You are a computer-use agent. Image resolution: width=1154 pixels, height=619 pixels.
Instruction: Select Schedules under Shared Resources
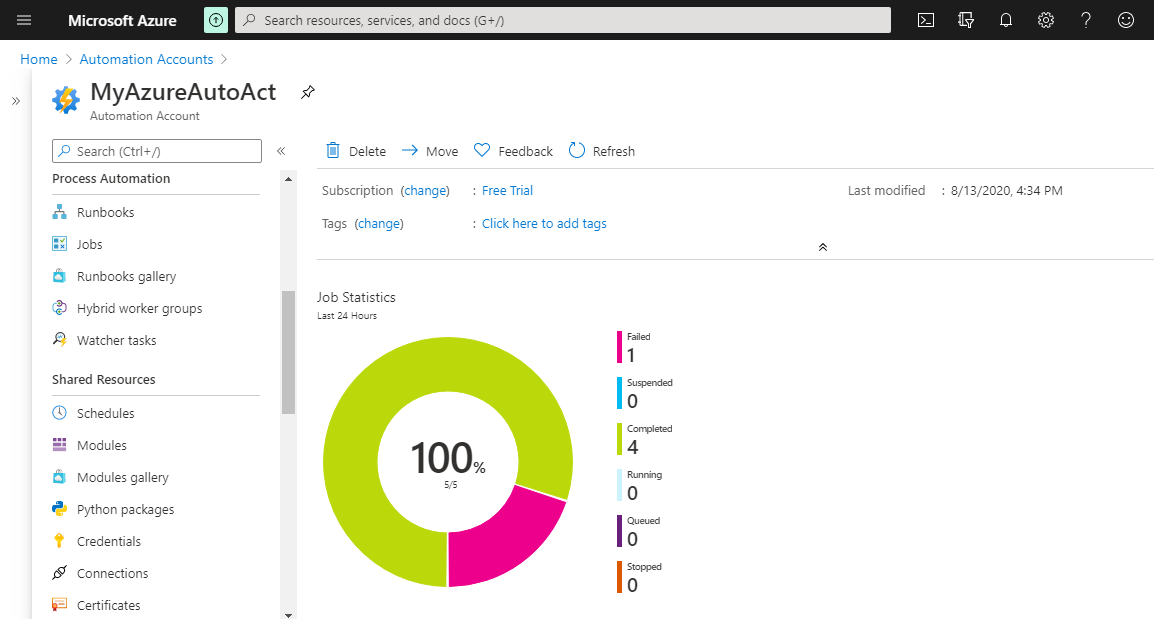[105, 413]
